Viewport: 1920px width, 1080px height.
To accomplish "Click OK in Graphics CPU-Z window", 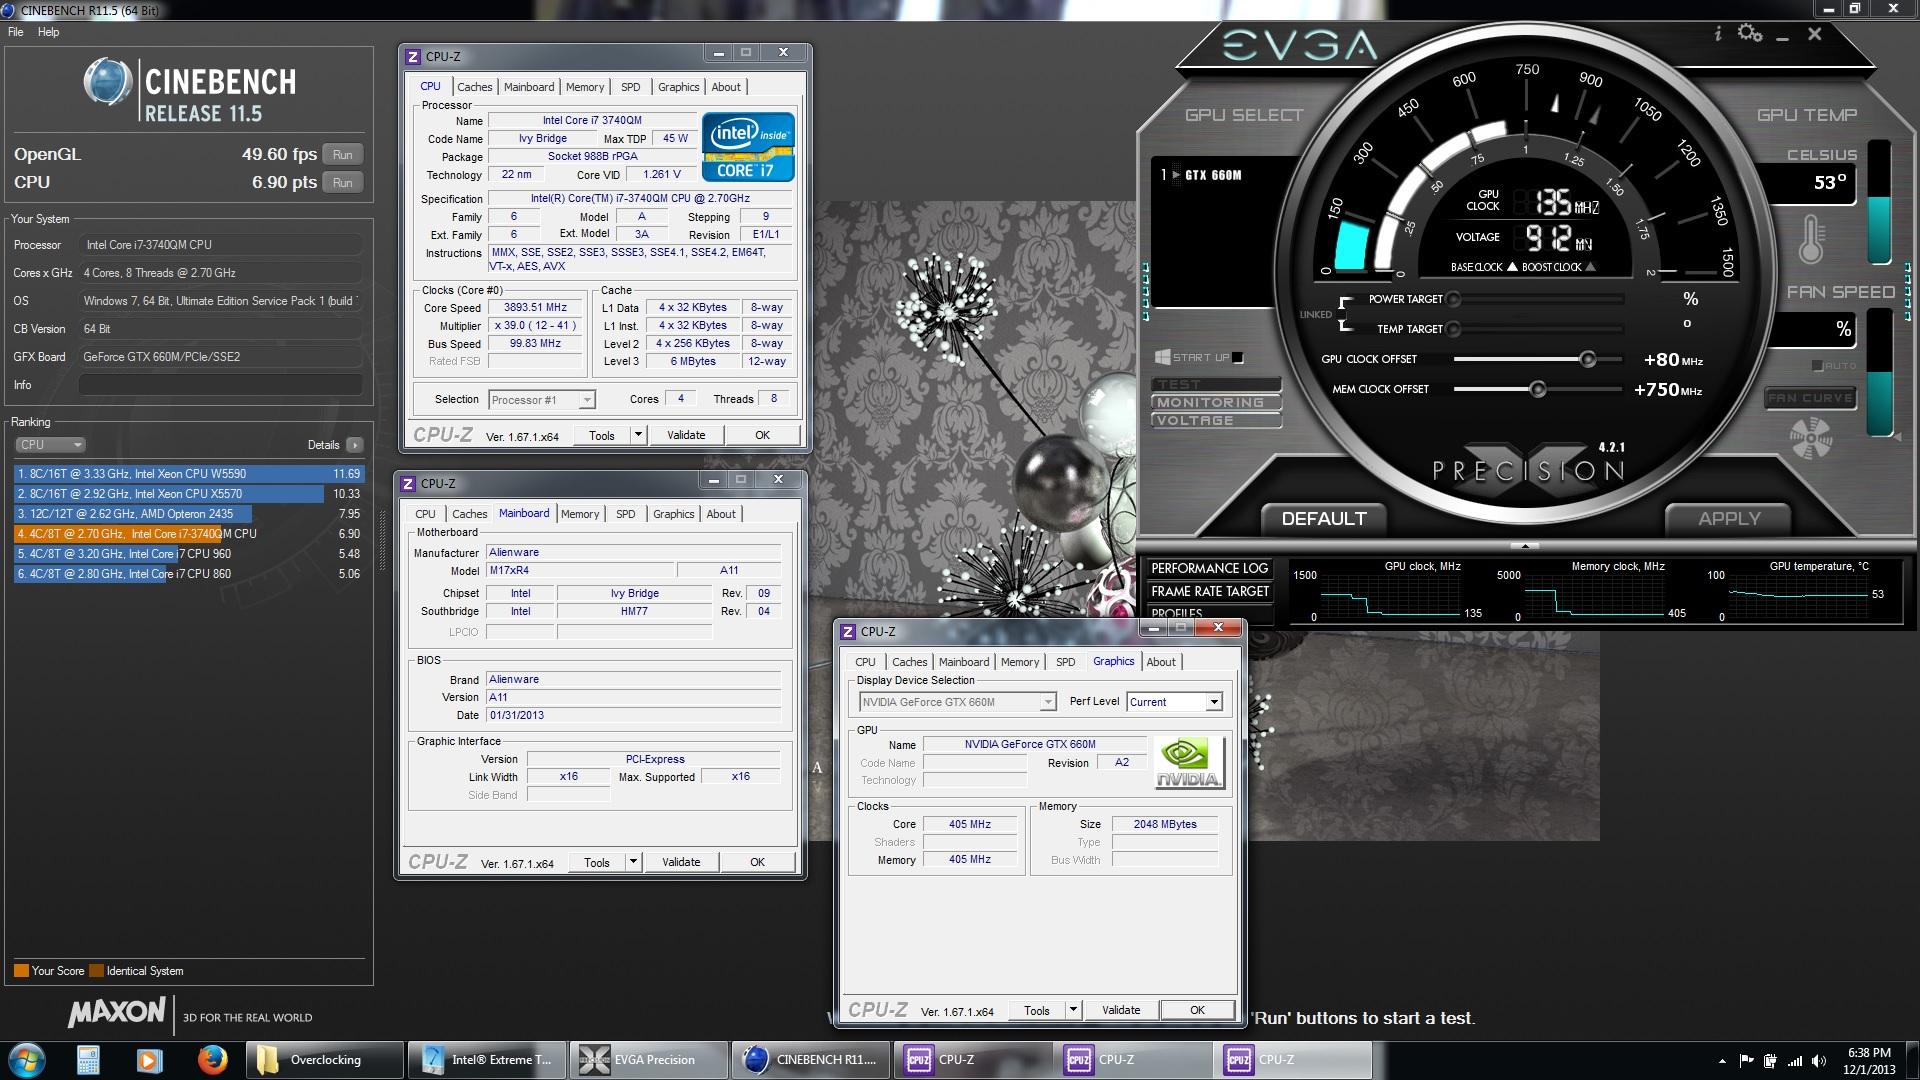I will click(x=1197, y=1010).
